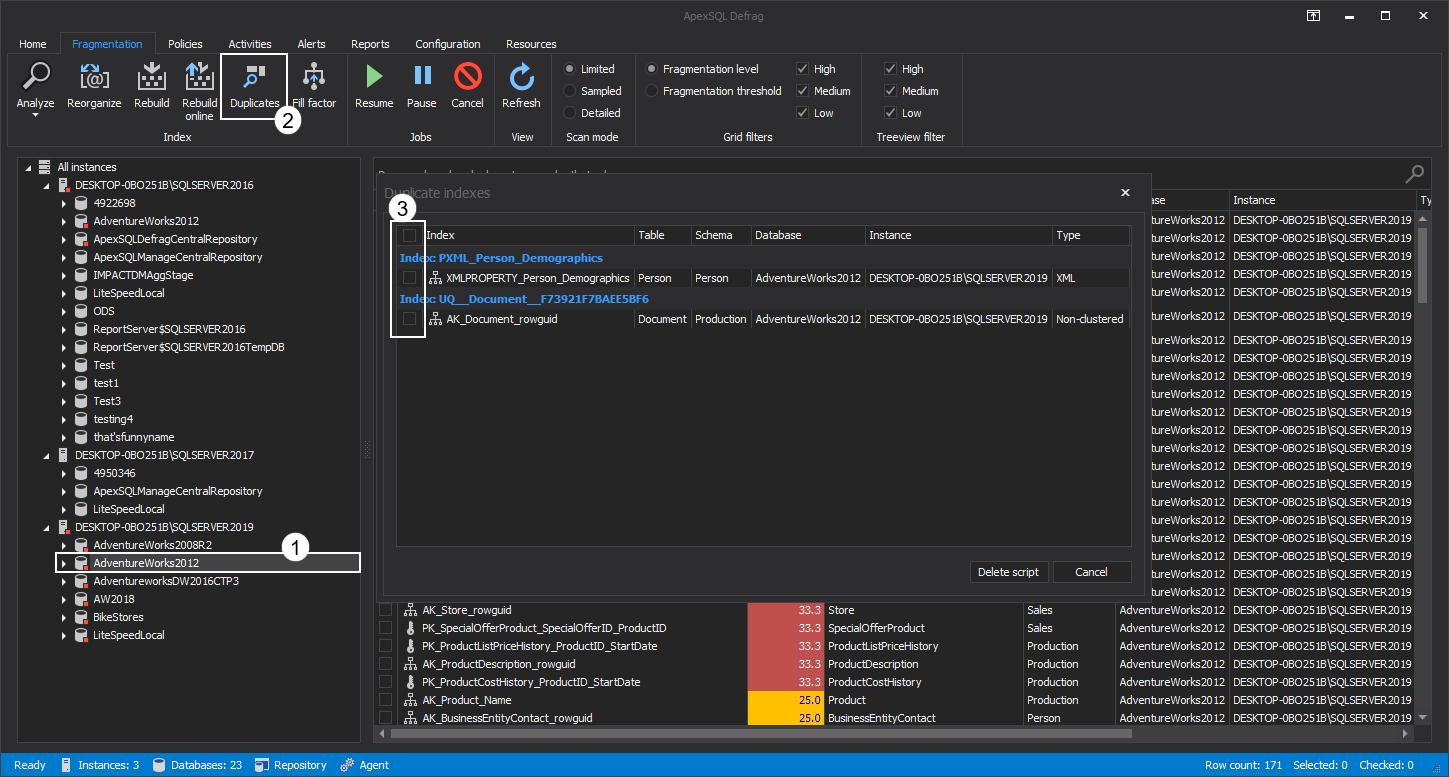Click the BikeStores database icon

pos(82,617)
